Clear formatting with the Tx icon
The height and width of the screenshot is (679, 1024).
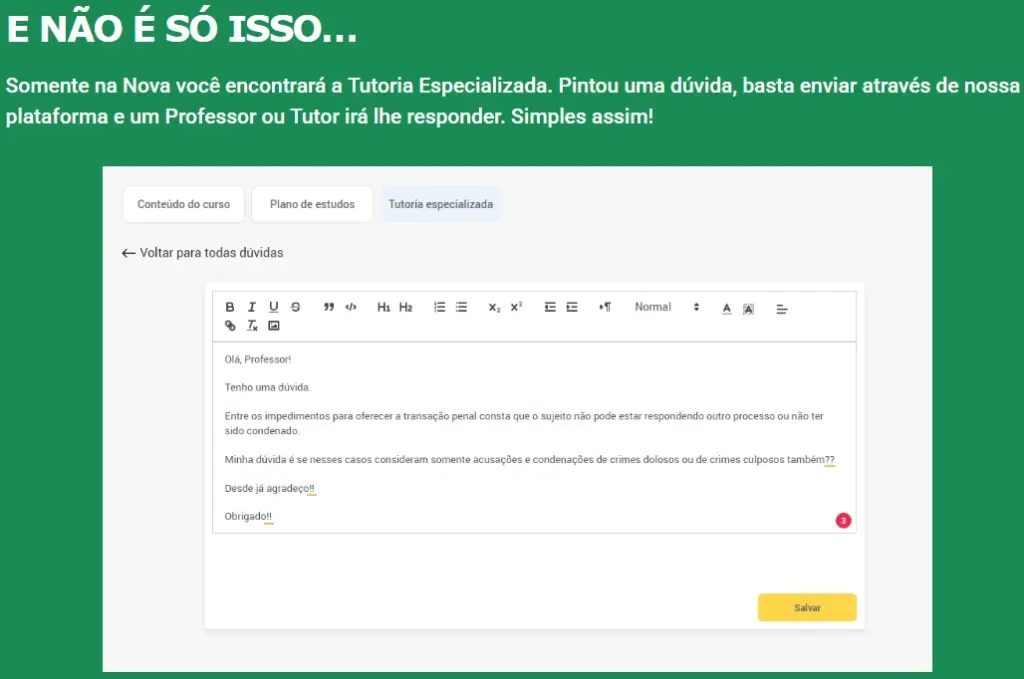252,325
